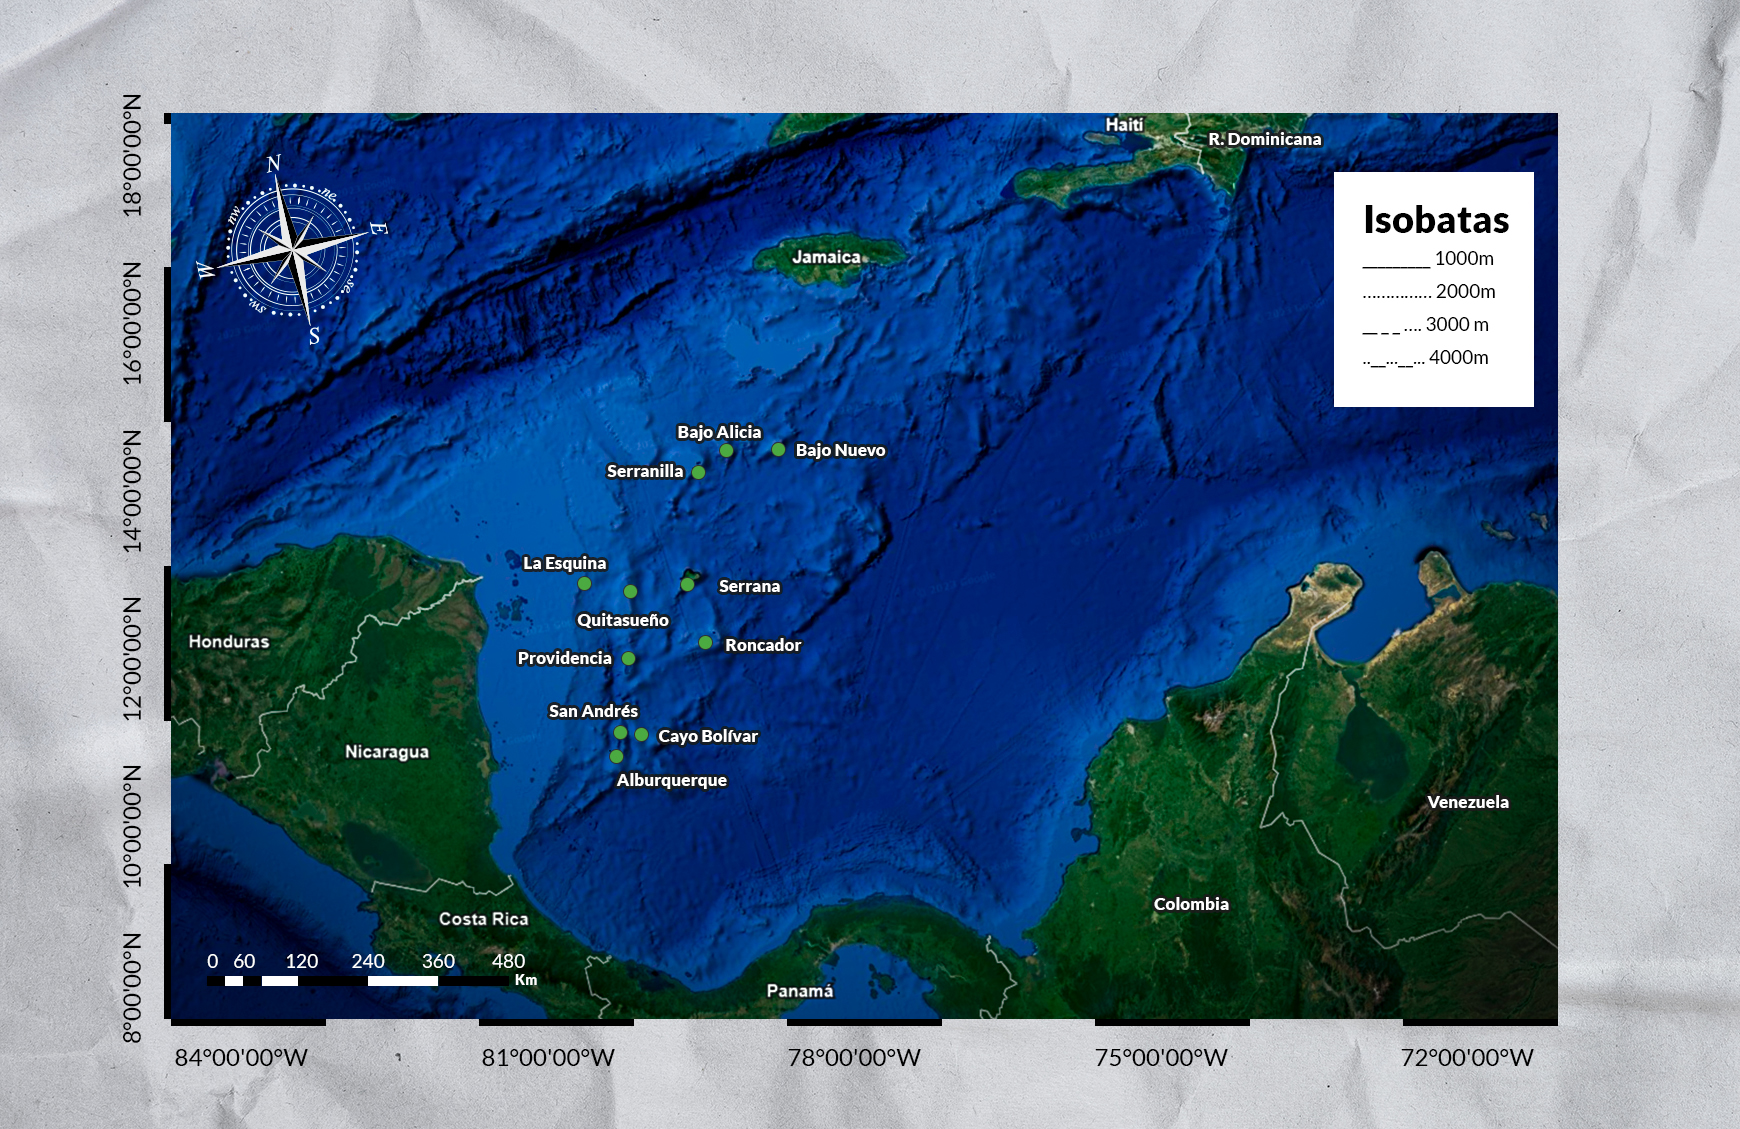
Task: Select the 2000m isobath legend entry
Action: click(x=1429, y=292)
